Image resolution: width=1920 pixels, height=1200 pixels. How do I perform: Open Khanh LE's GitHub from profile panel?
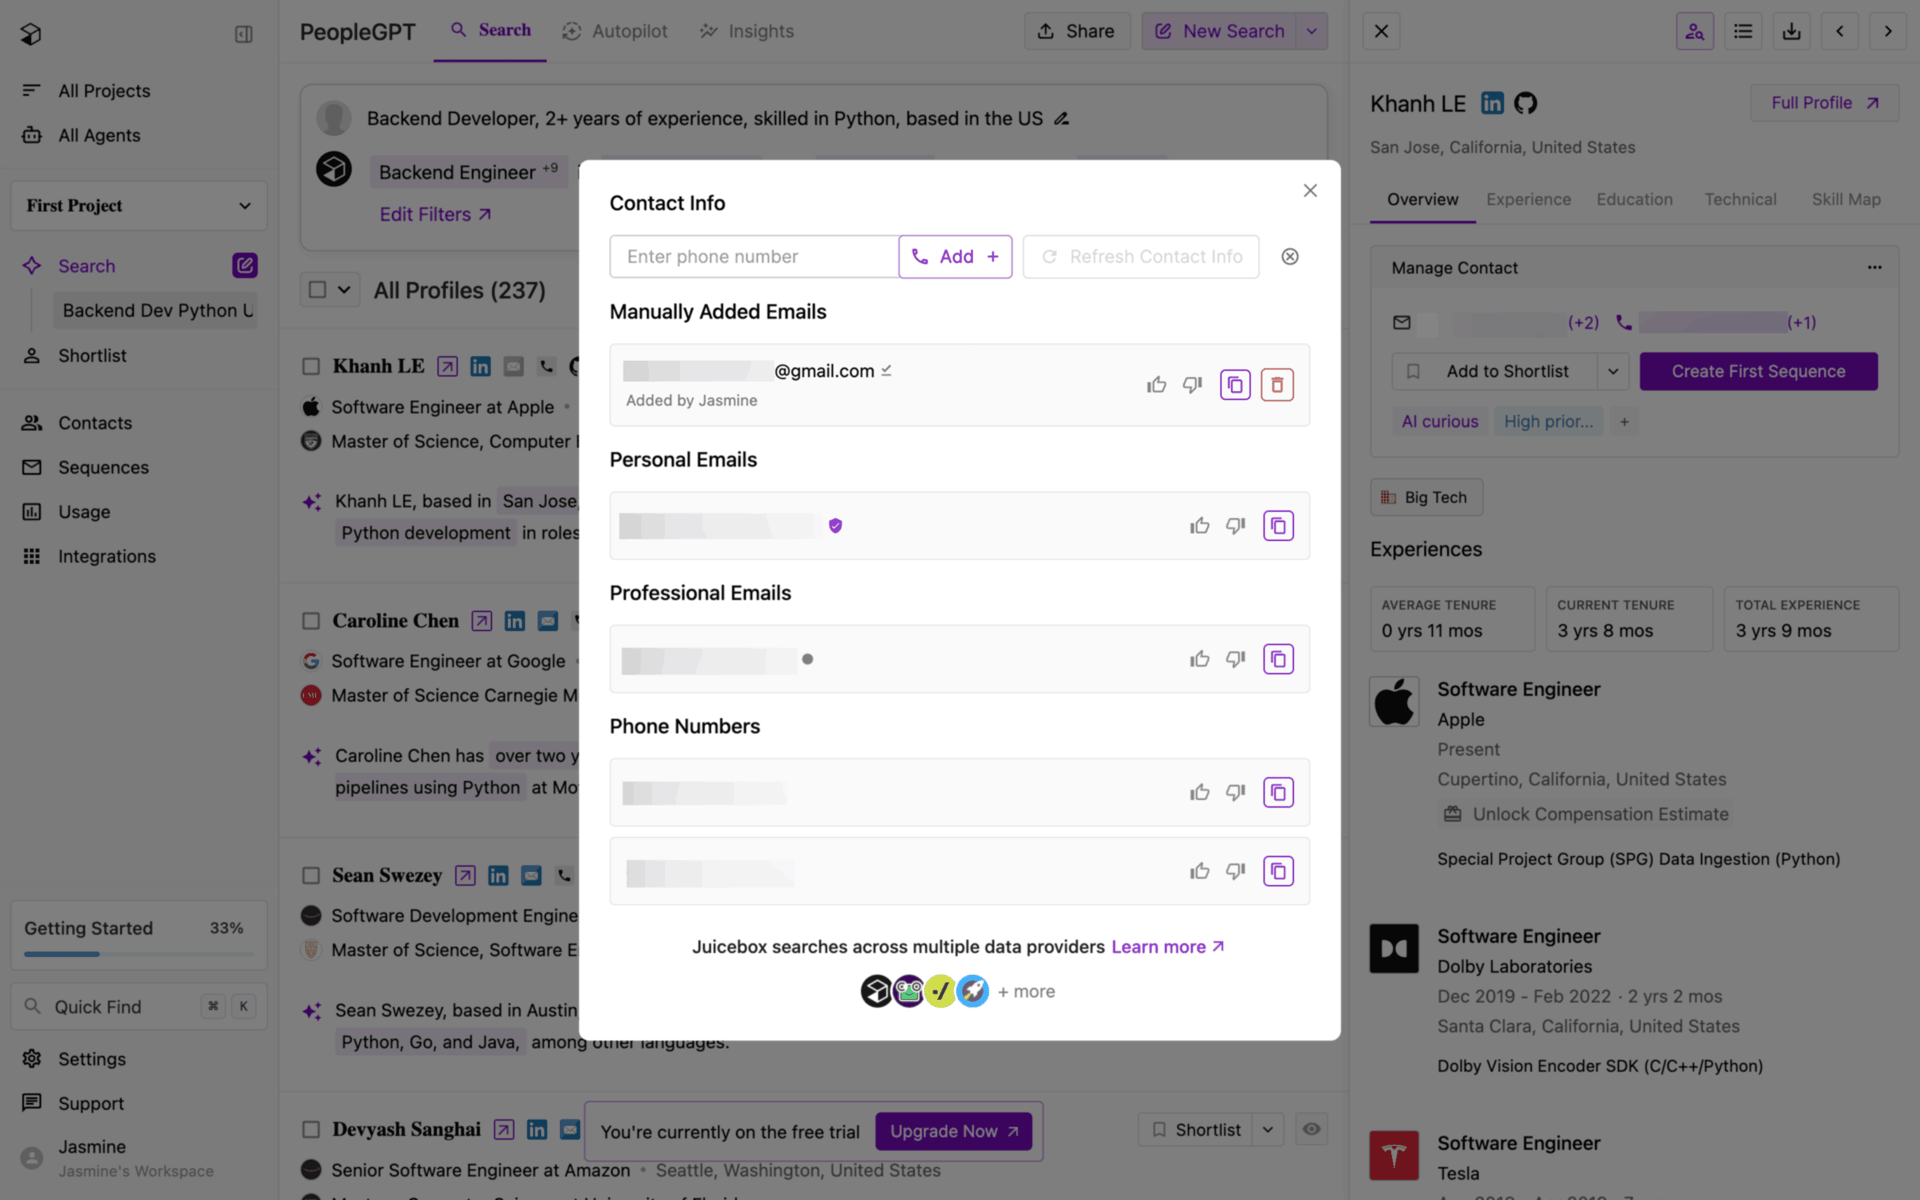[x=1525, y=103]
